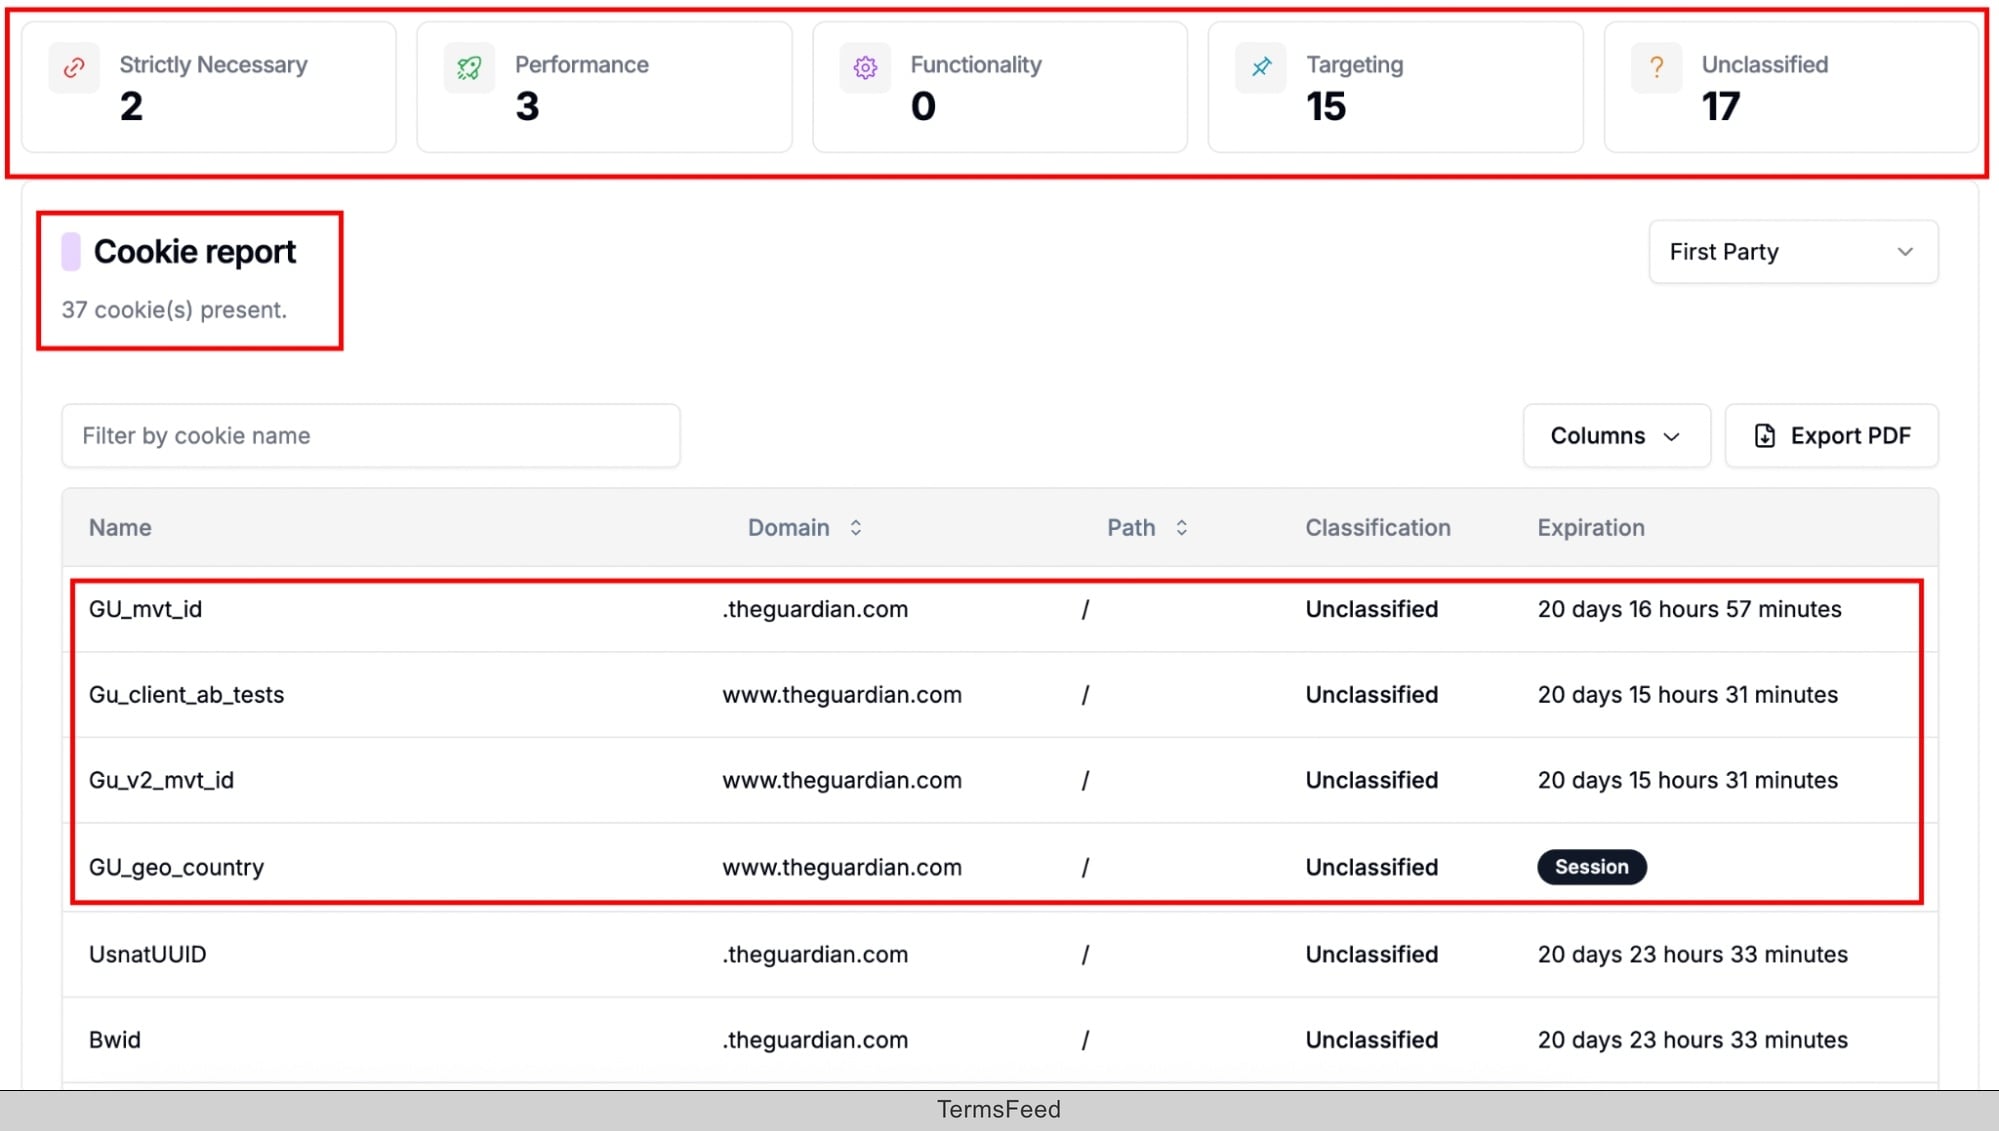Image resolution: width=1999 pixels, height=1131 pixels.
Task: Click the Name column header
Action: [120, 527]
